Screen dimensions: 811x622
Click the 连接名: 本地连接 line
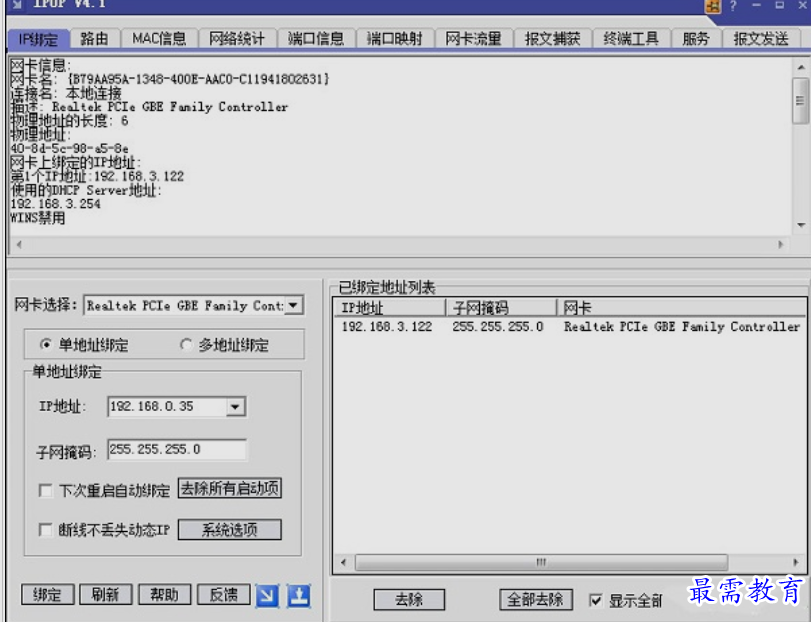click(x=66, y=94)
